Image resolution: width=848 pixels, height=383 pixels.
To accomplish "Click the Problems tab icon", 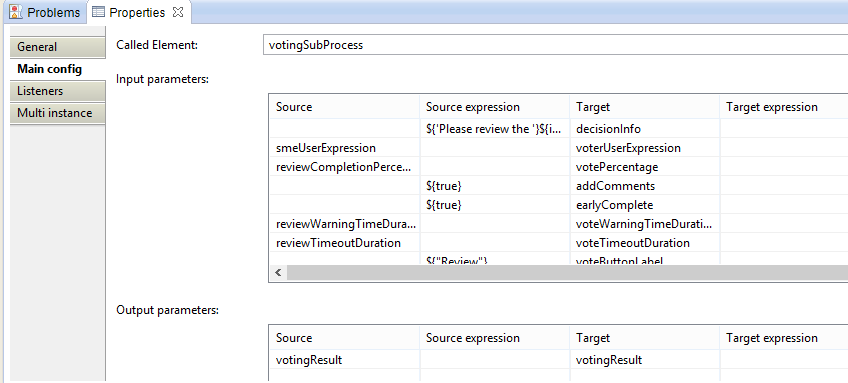I will pos(16,12).
